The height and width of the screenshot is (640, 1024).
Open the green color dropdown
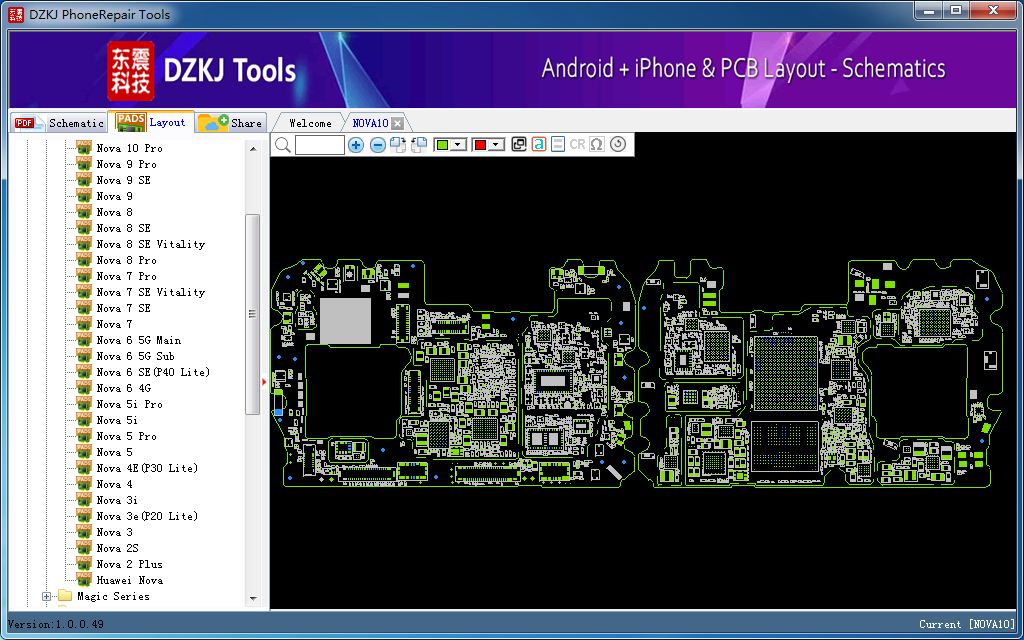[459, 145]
